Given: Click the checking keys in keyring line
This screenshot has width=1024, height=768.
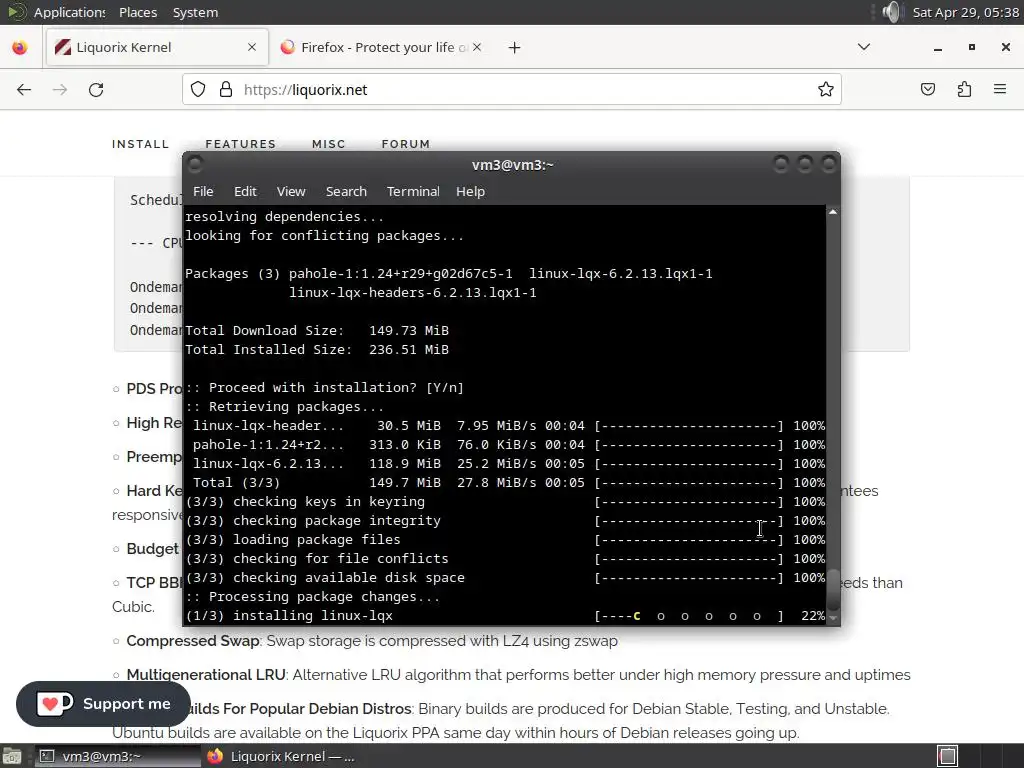Looking at the screenshot, I should coord(505,502).
